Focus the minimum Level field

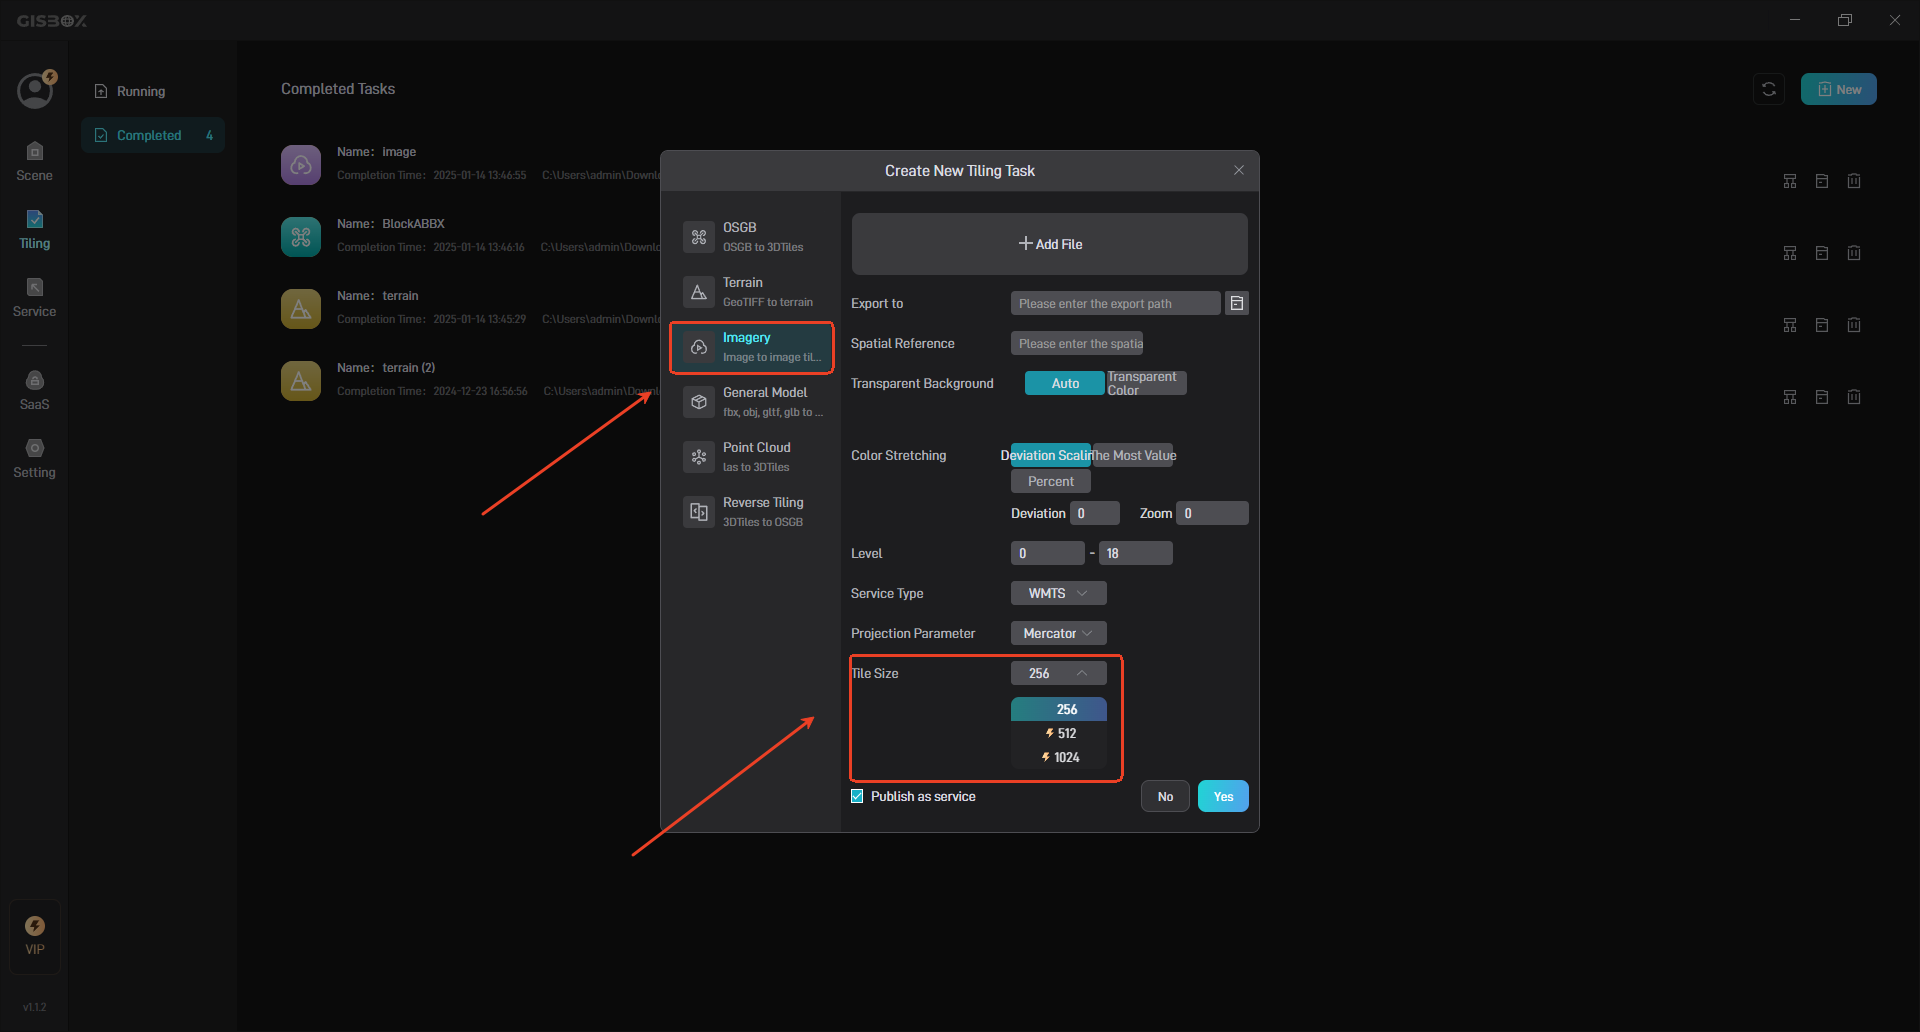[1048, 553]
